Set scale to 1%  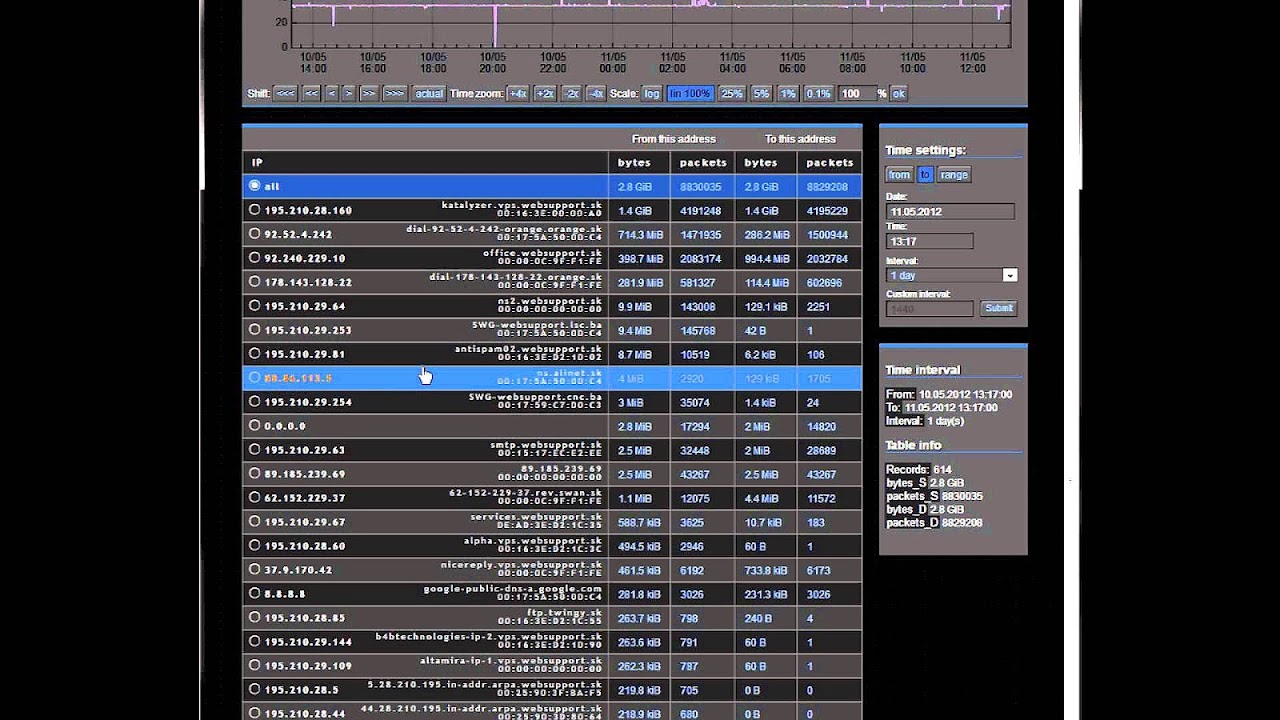pos(788,93)
